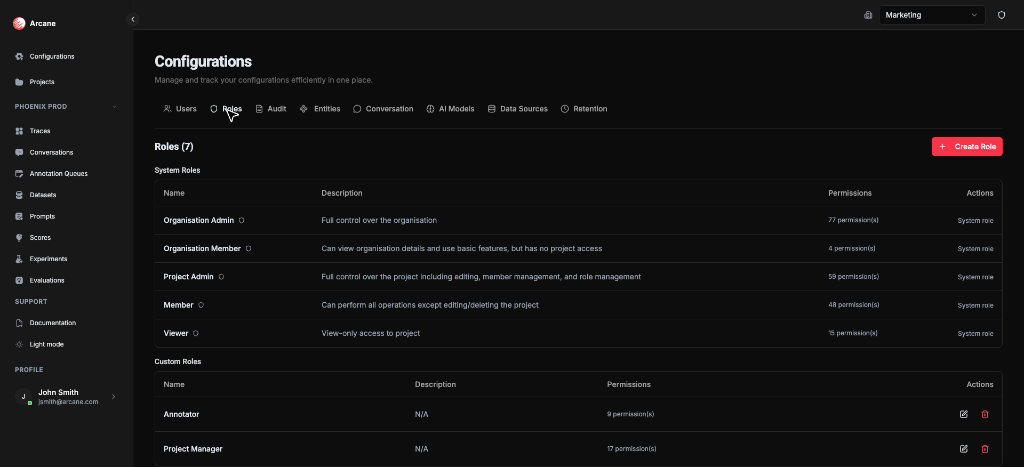Screen dimensions: 1024x467
Task: Open the Documentation link
Action: [52, 323]
